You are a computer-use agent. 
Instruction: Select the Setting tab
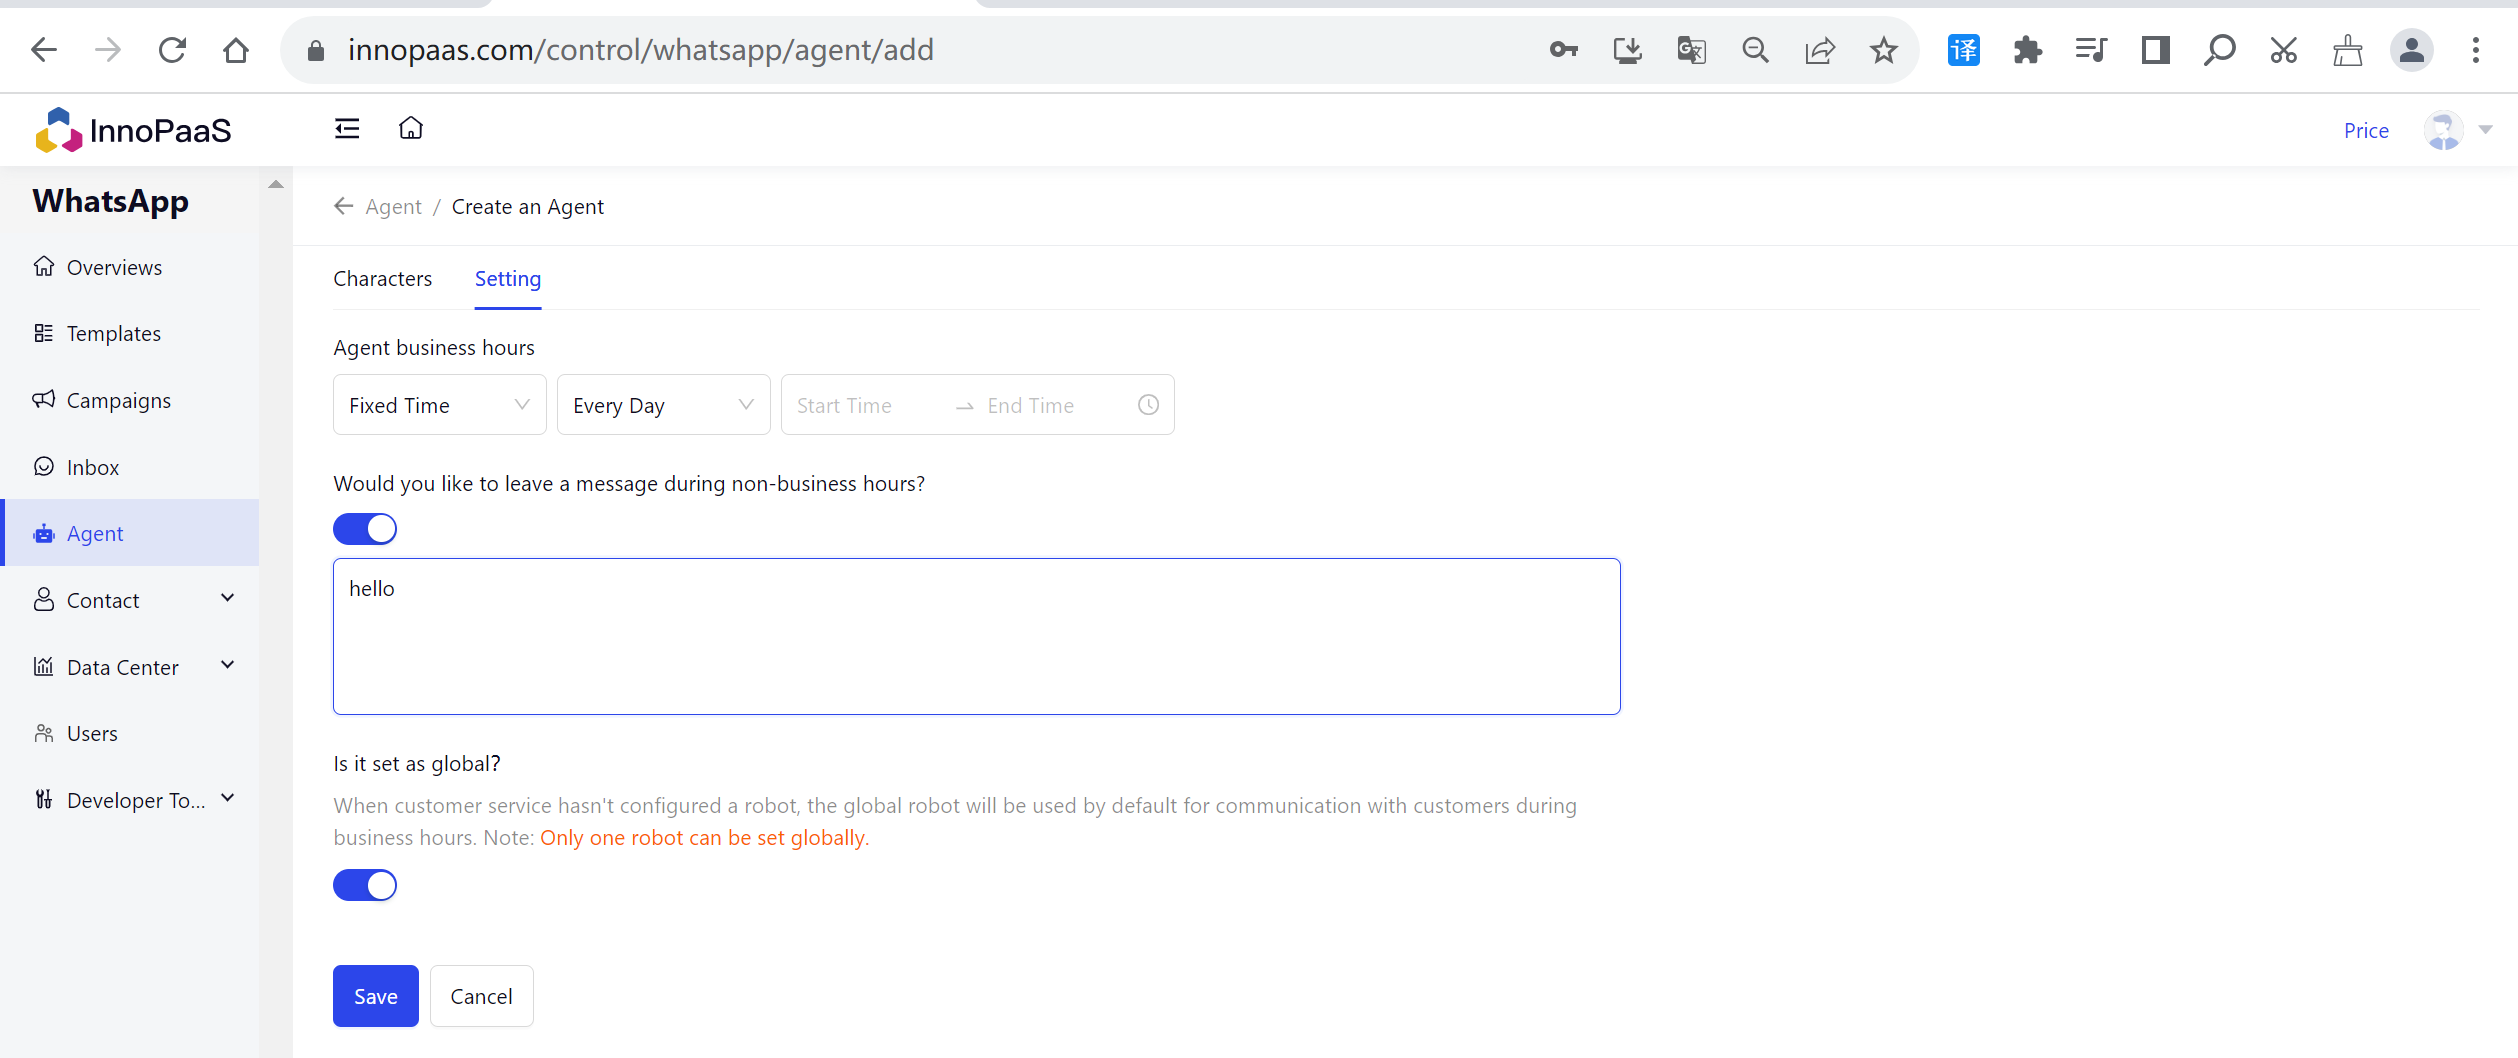(x=507, y=279)
